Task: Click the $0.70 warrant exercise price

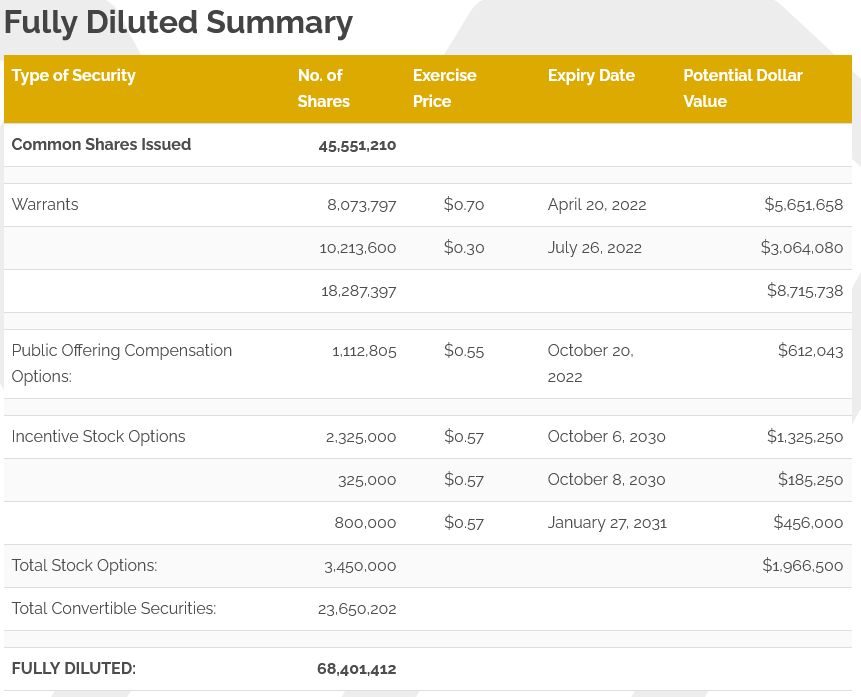Action: [464, 205]
